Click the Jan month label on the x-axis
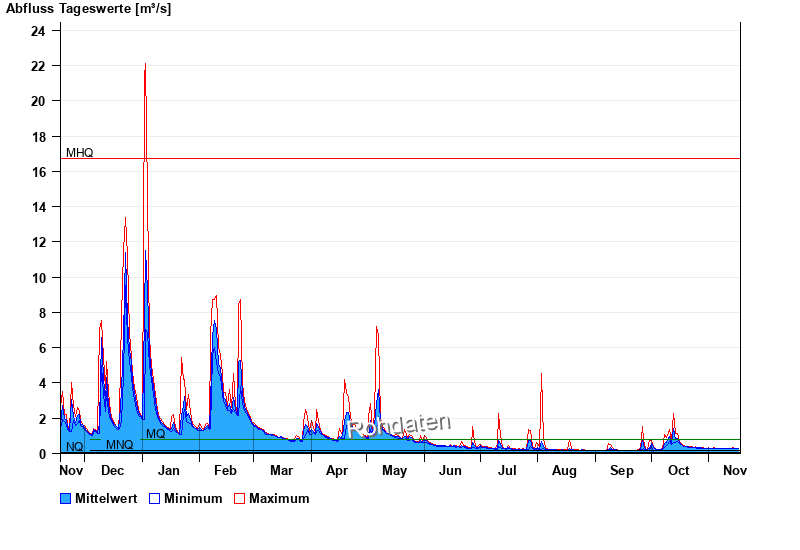The image size is (800, 550). [x=169, y=470]
